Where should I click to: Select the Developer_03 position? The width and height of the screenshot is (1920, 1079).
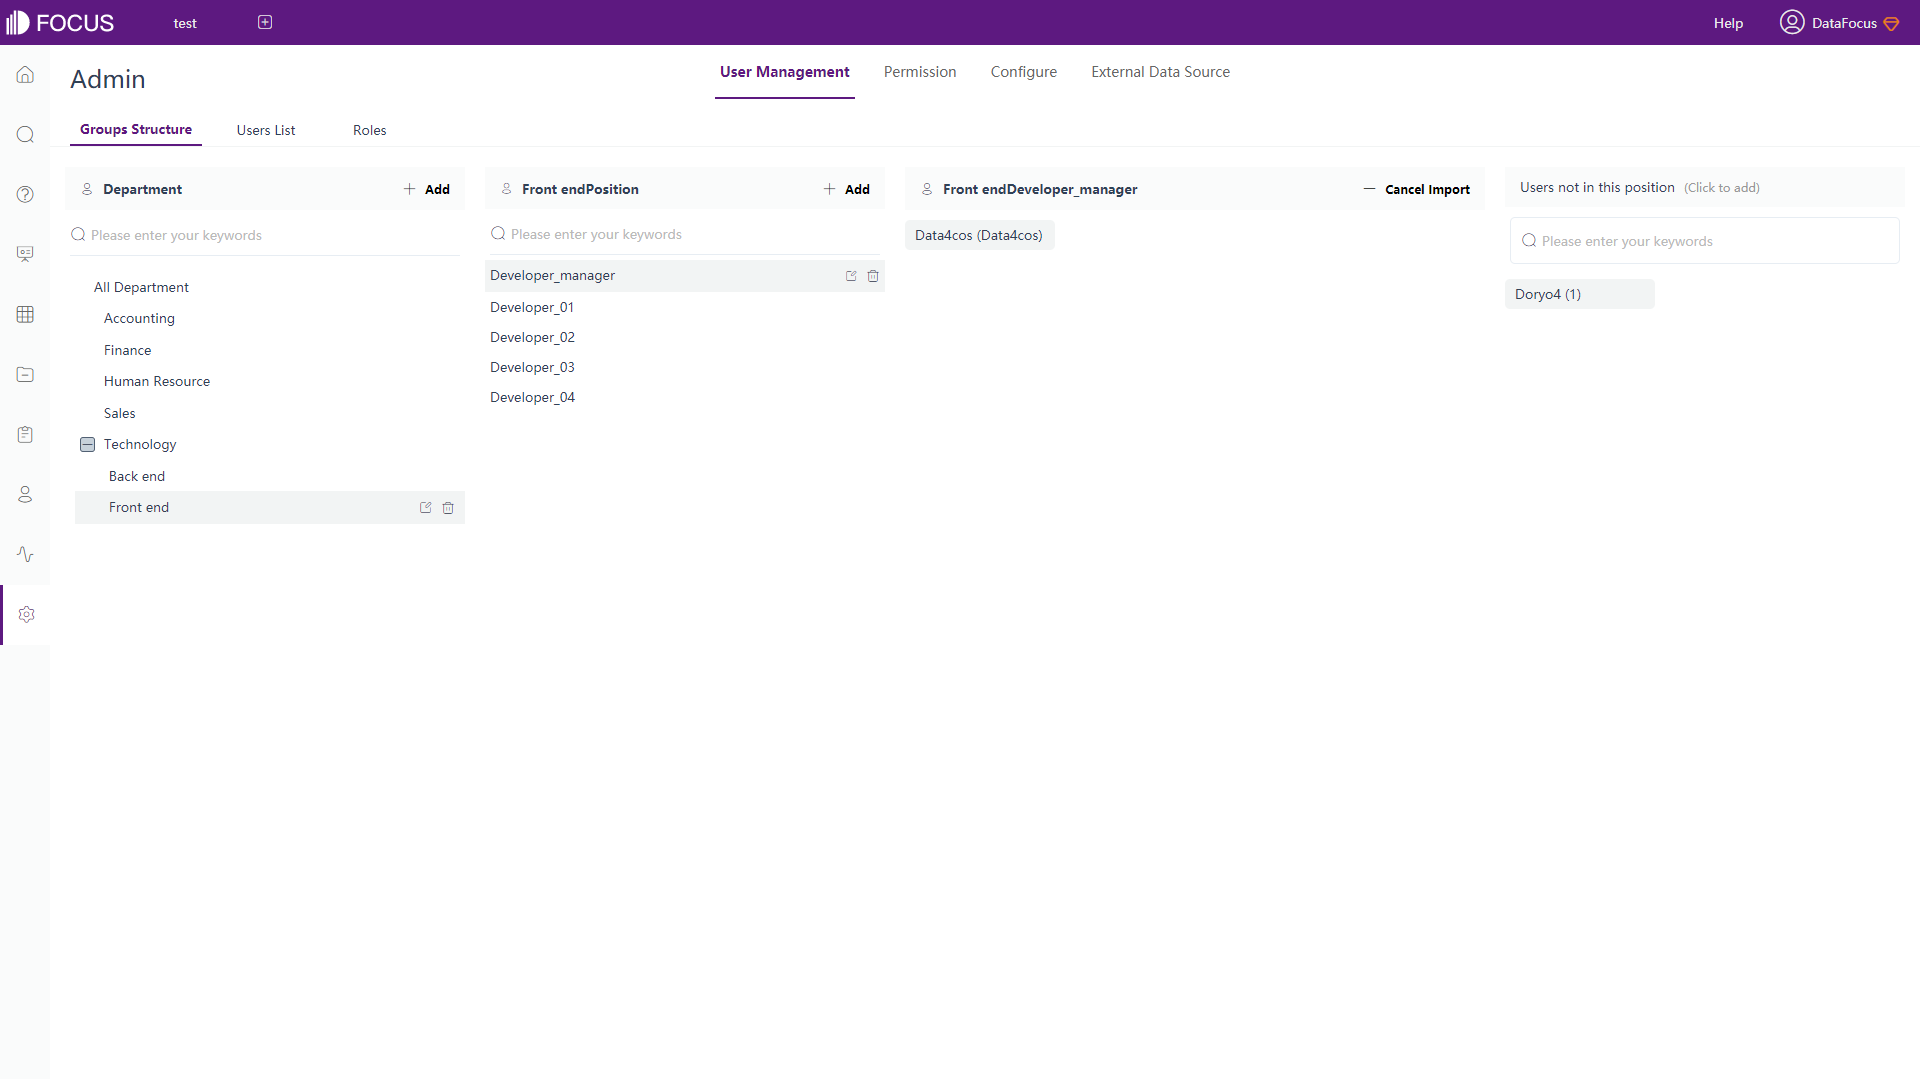pyautogui.click(x=532, y=367)
